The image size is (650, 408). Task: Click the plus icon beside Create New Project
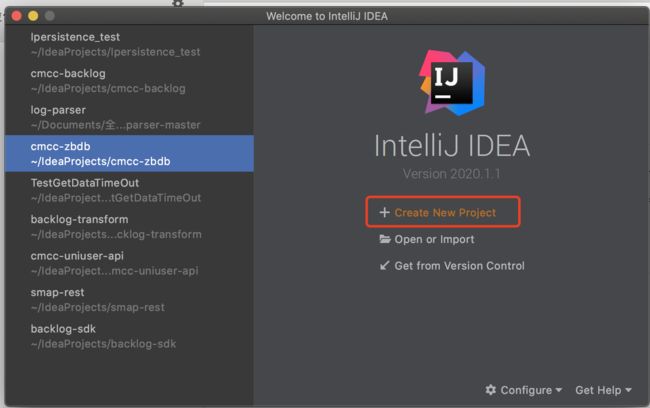click(x=384, y=212)
